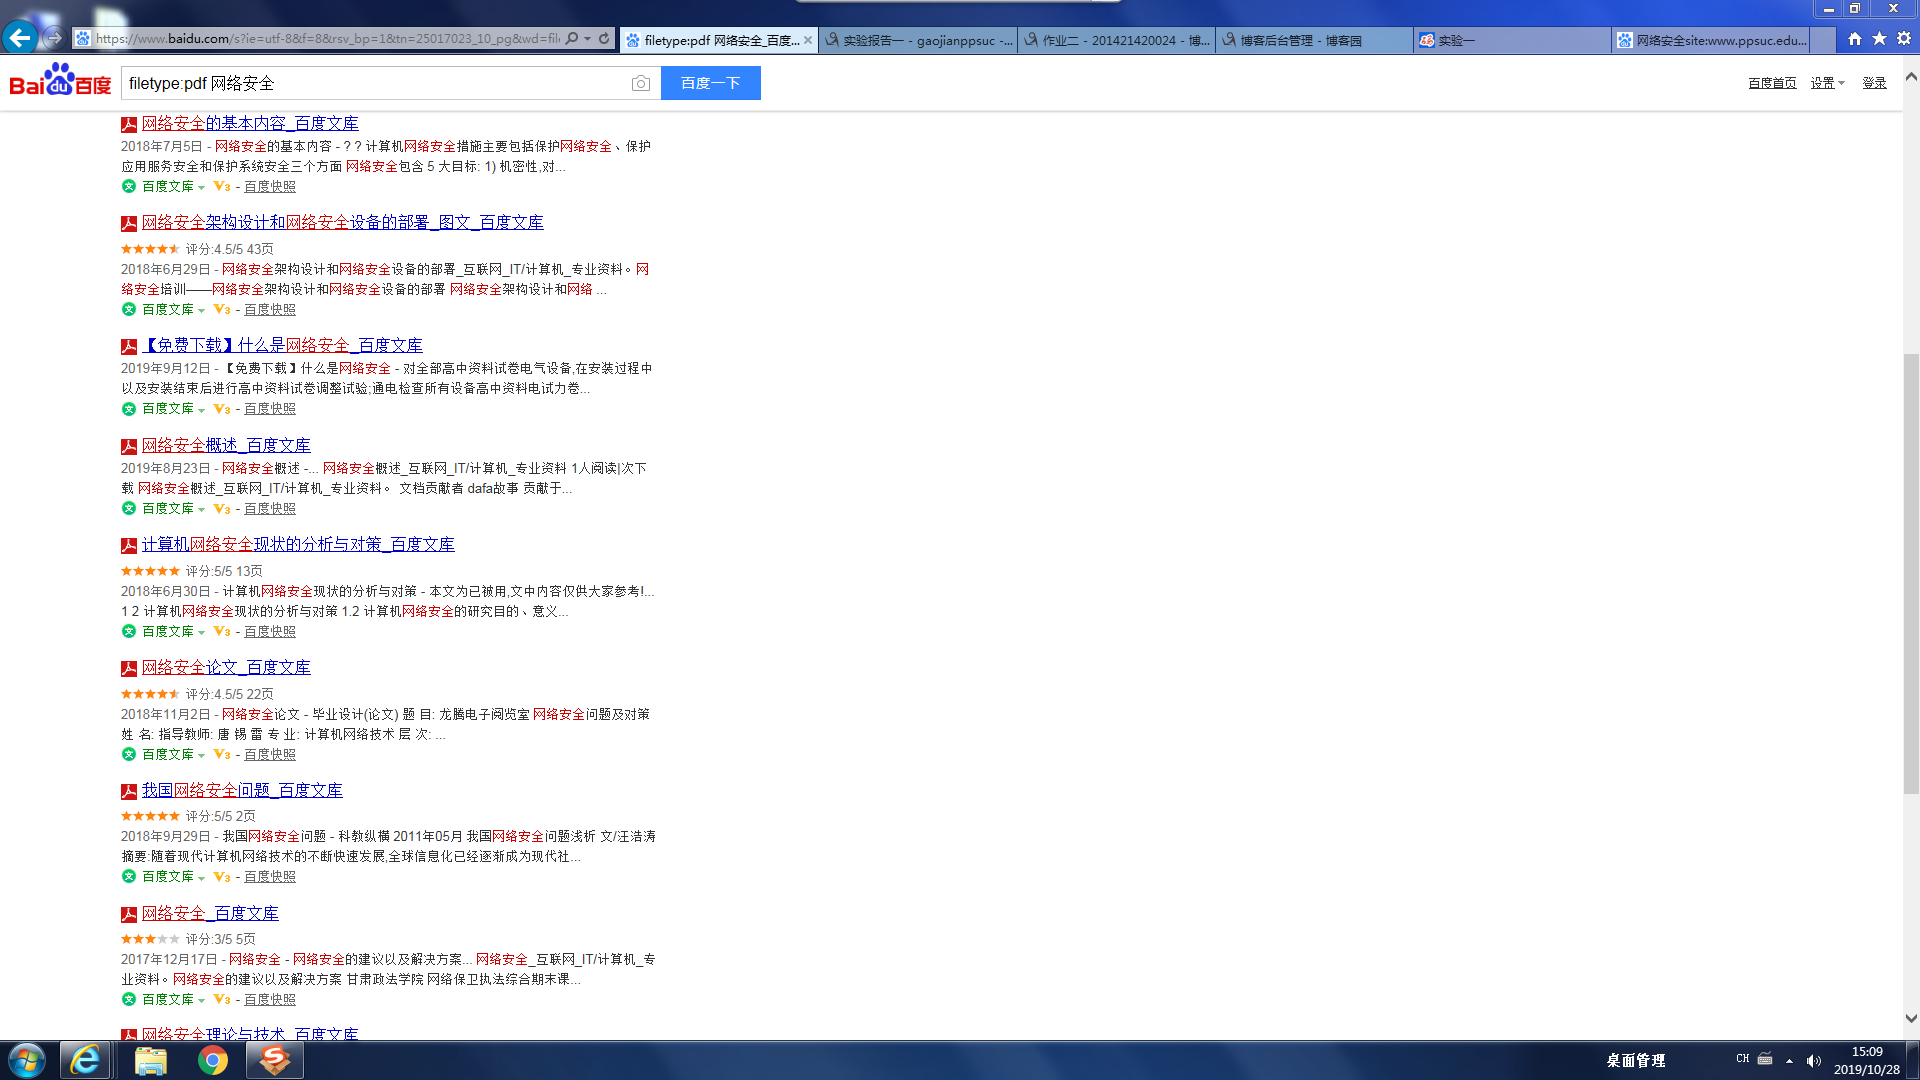This screenshot has width=1920, height=1080.
Task: Open the Windows Start menu
Action: (x=27, y=1060)
